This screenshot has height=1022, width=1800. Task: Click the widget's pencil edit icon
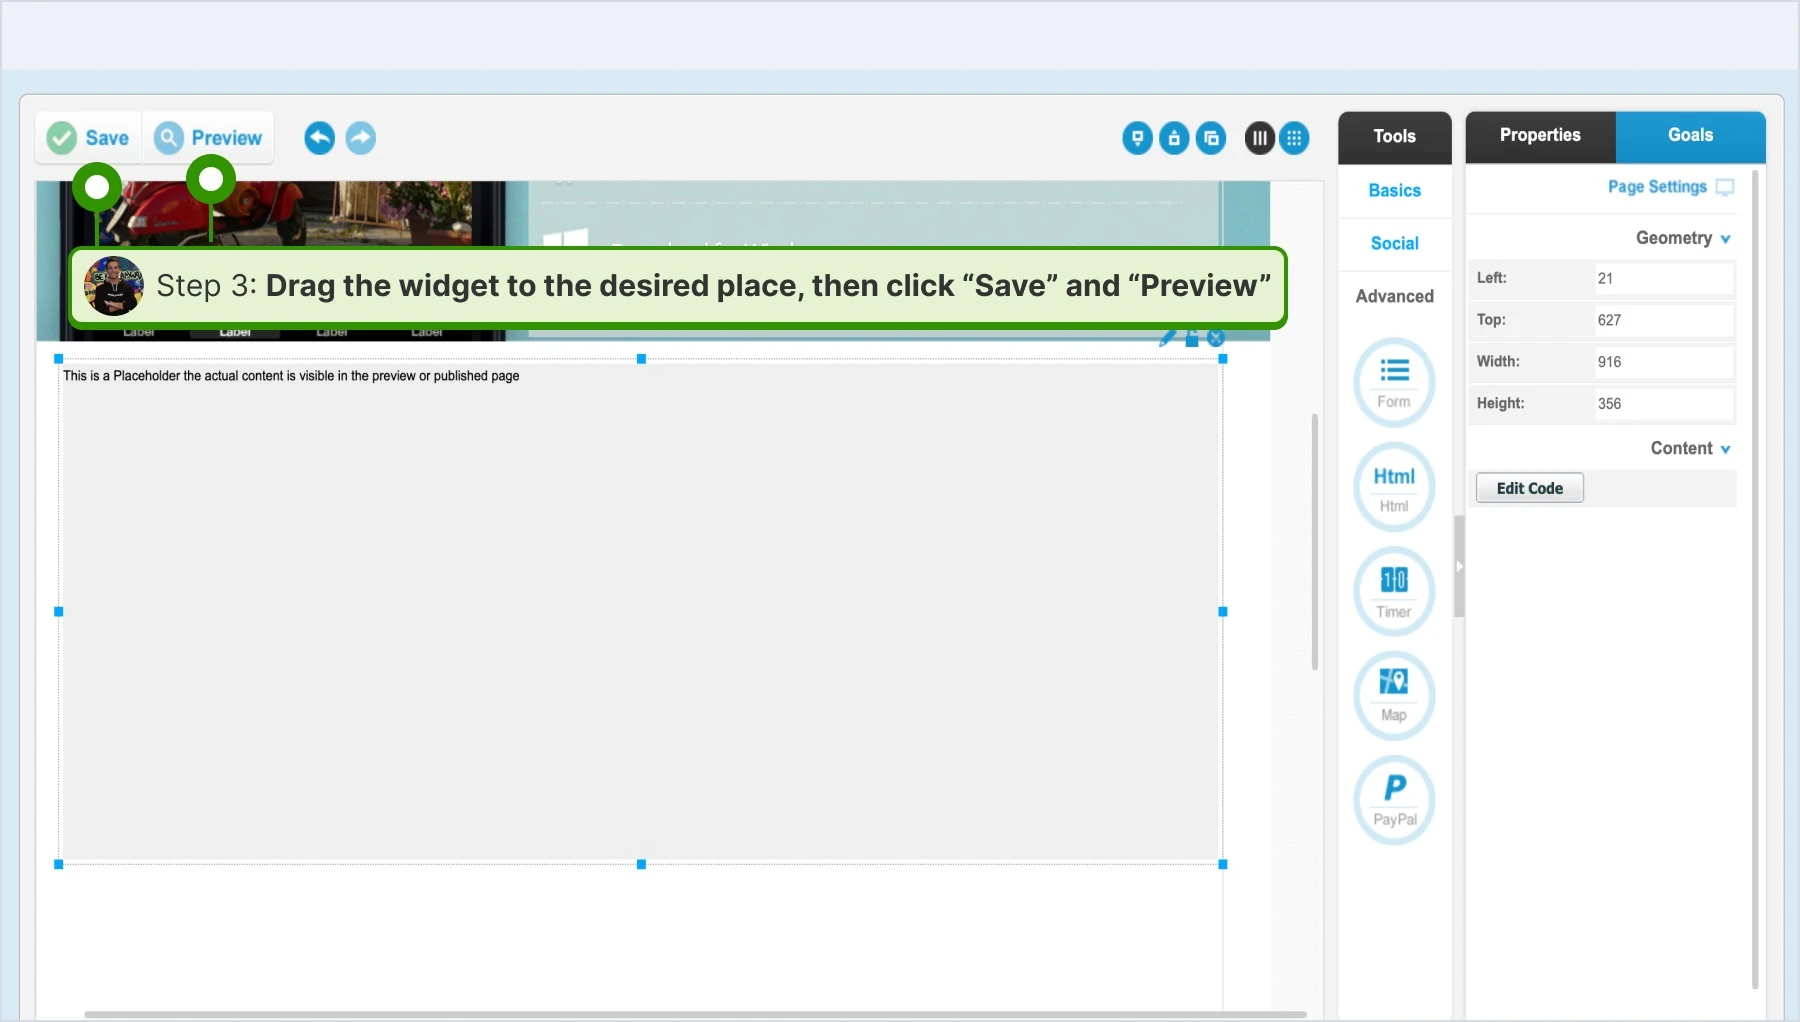point(1167,338)
